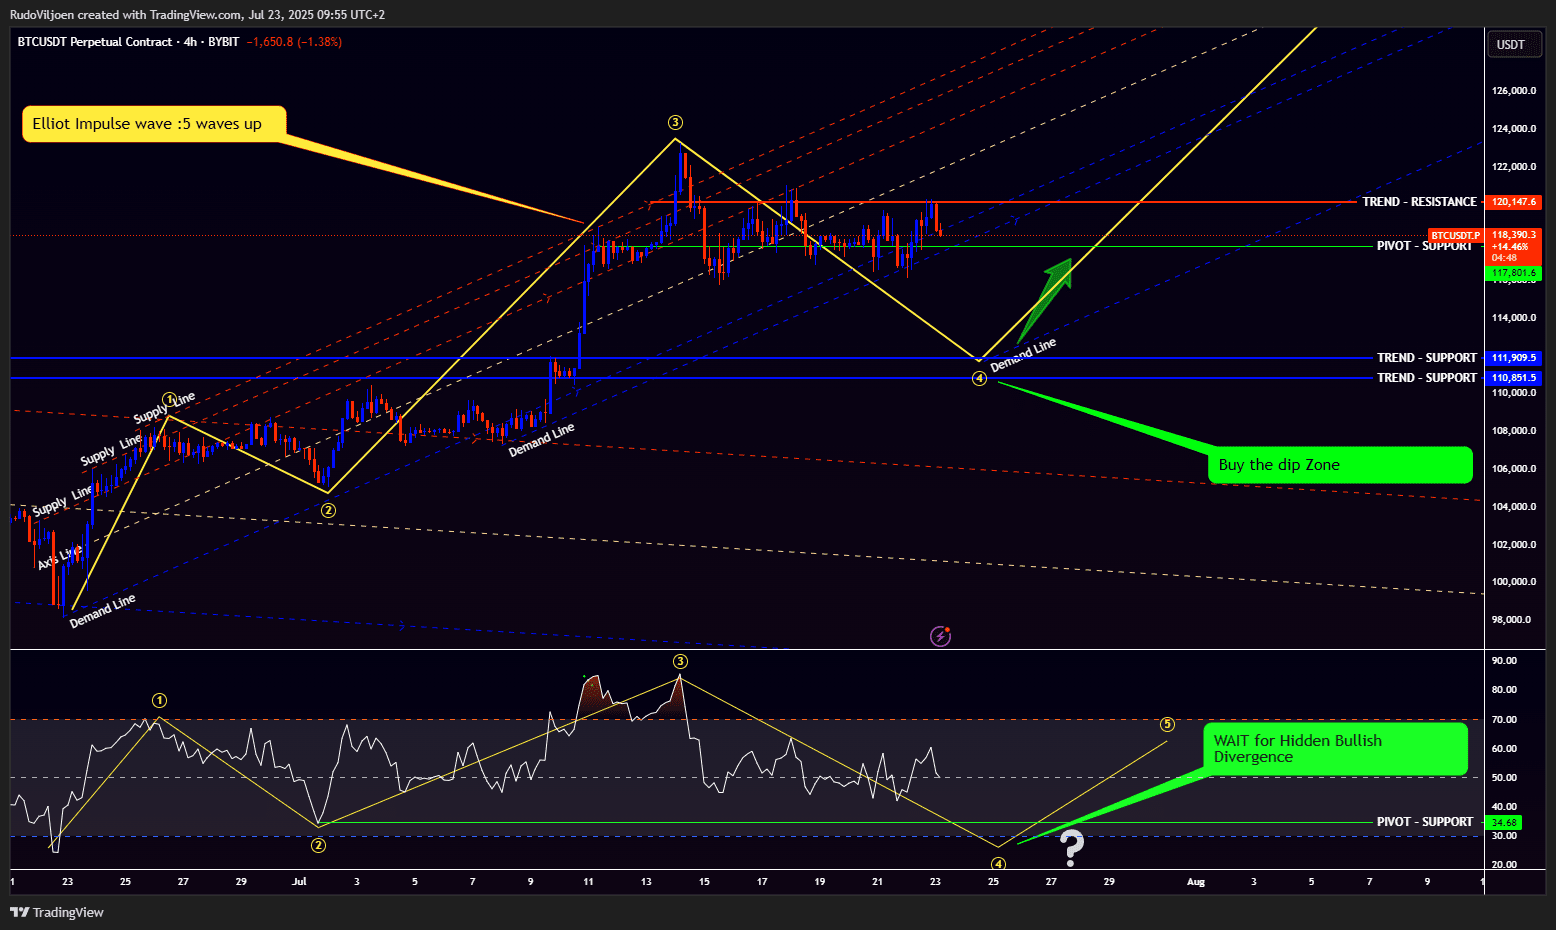
Task: Click the PIVOT - SUPPORT label in RSI pane
Action: click(1425, 822)
